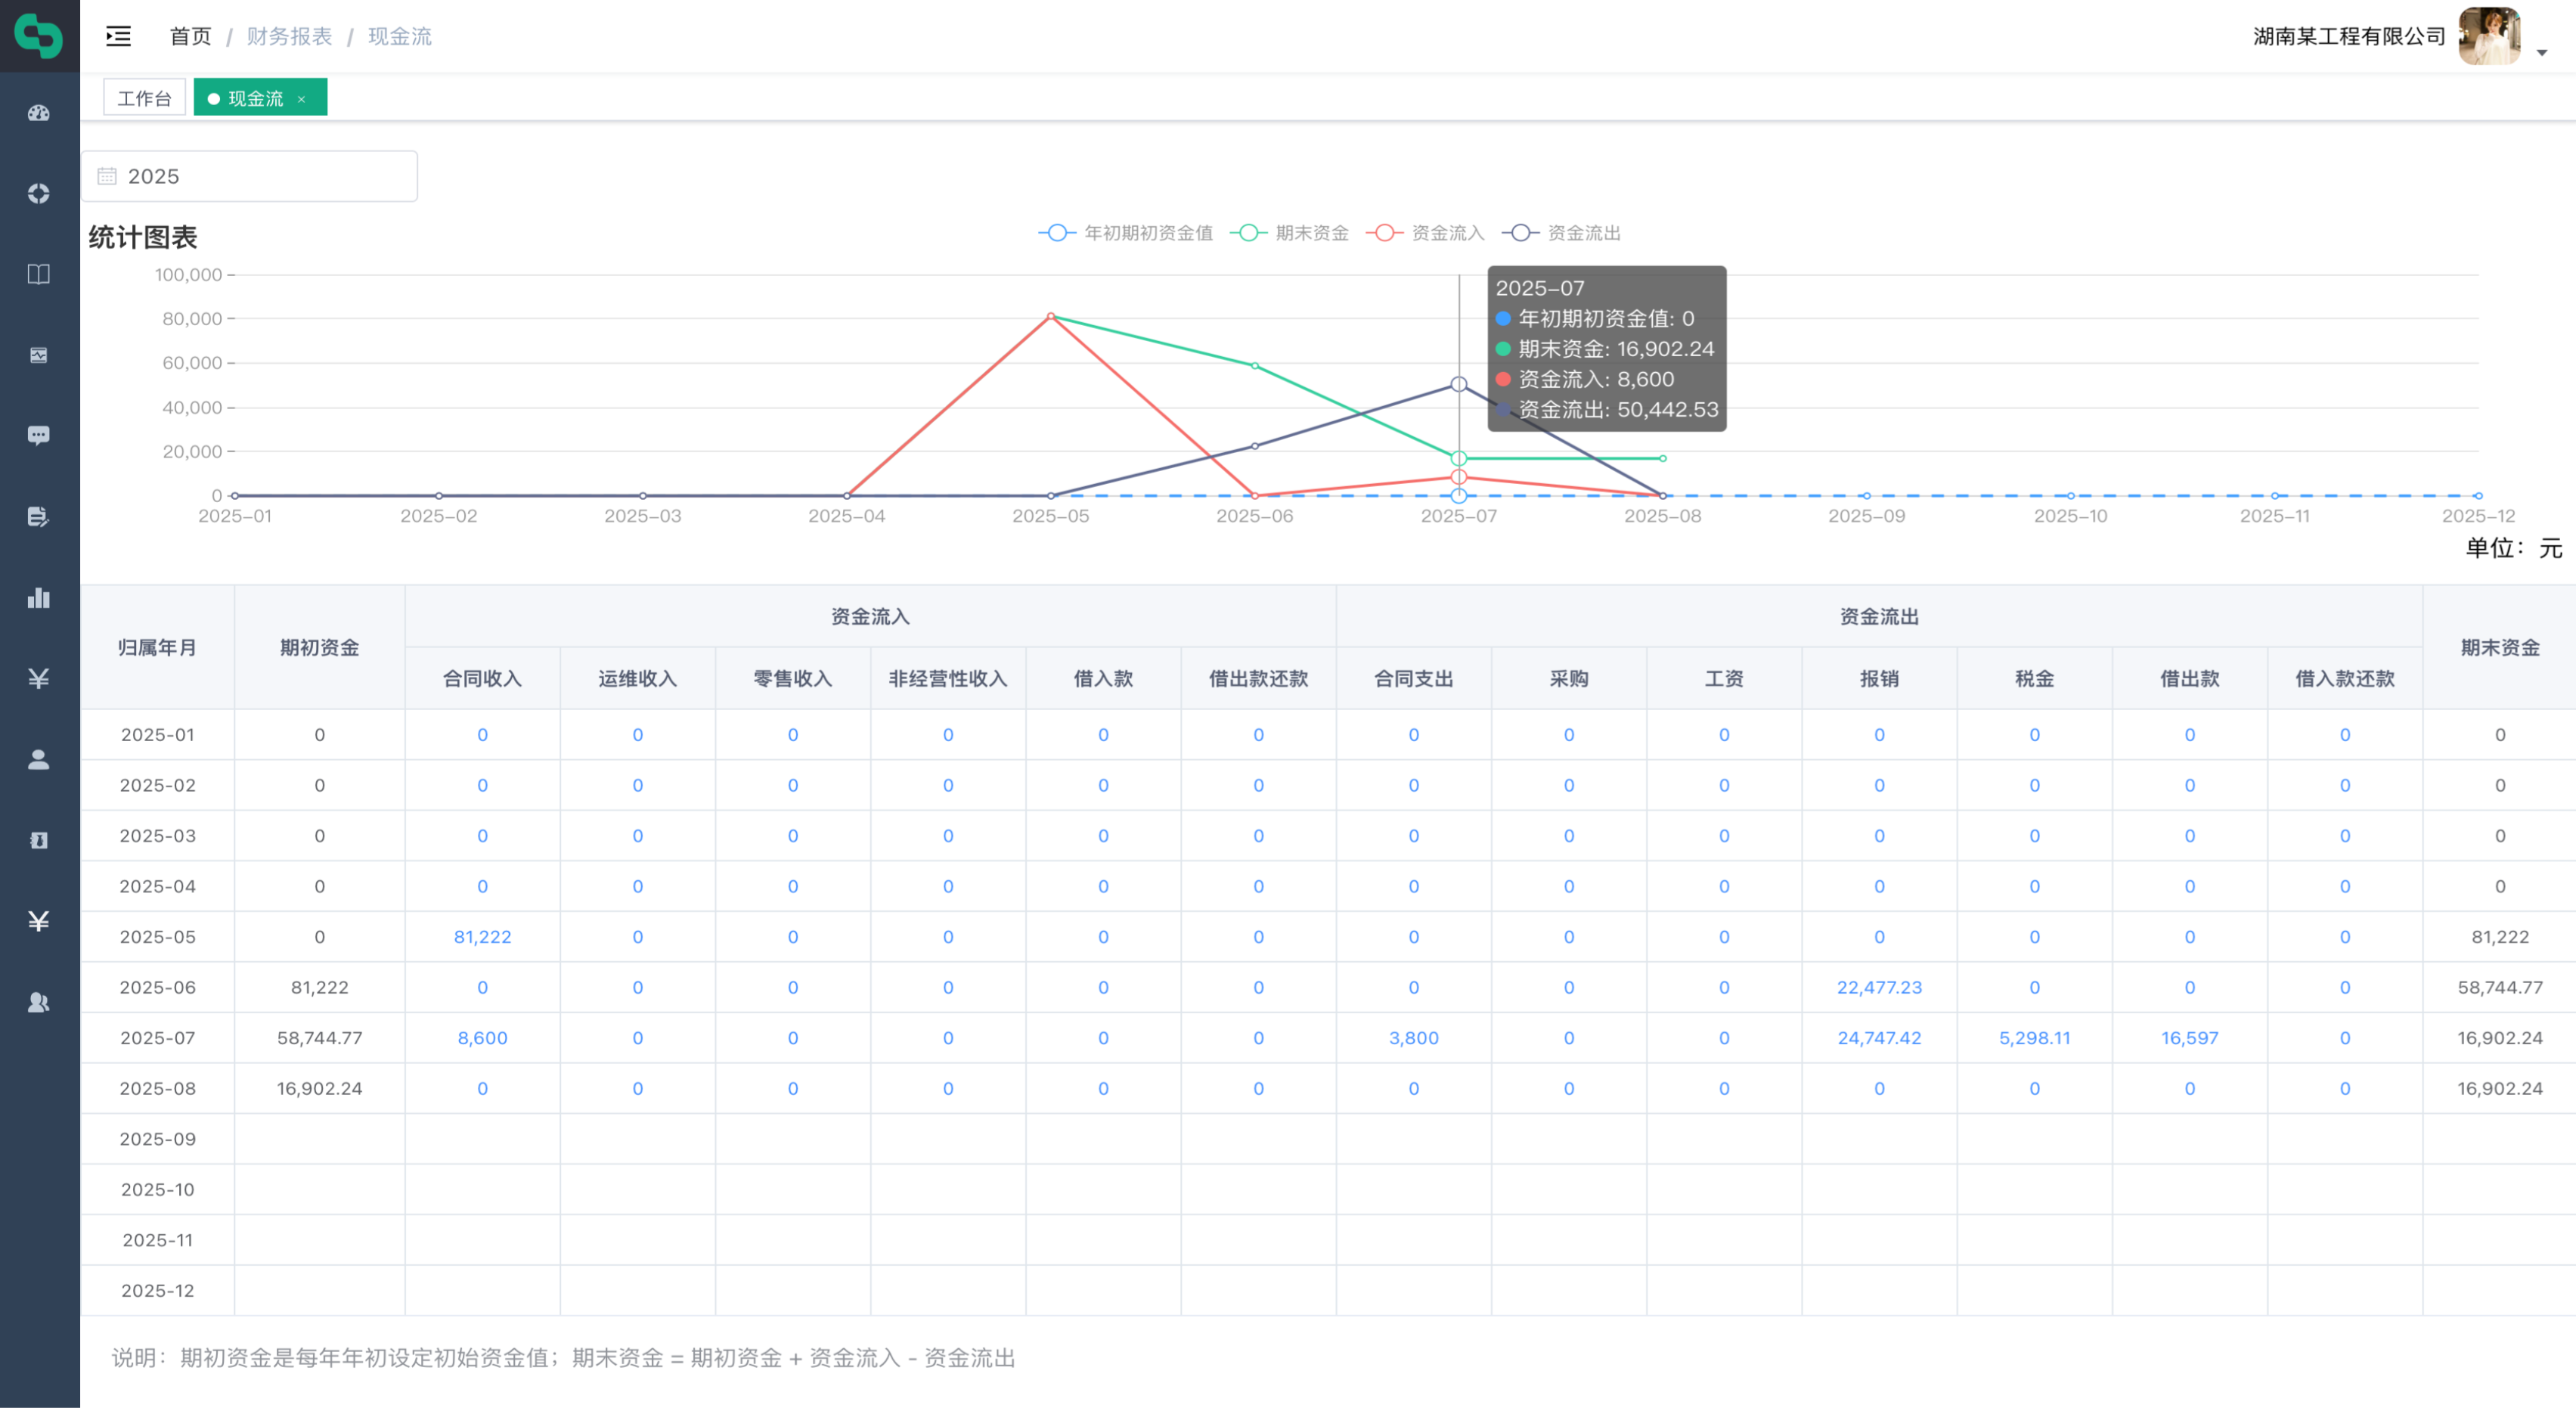Click the document edit sidebar icon
Screen dimensions: 2576x1408
(39, 517)
